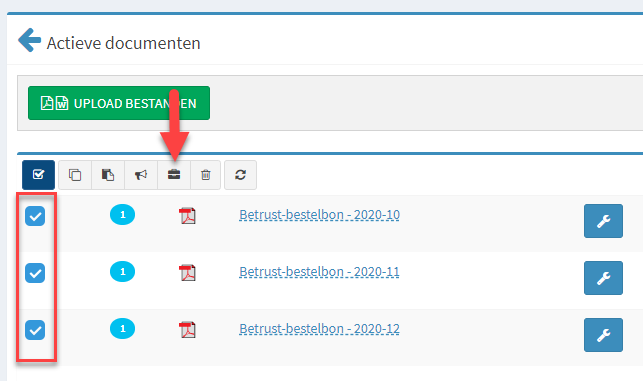Viewport: 643px width, 381px height.
Task: Click the paste documents toolbar icon
Action: [108, 175]
